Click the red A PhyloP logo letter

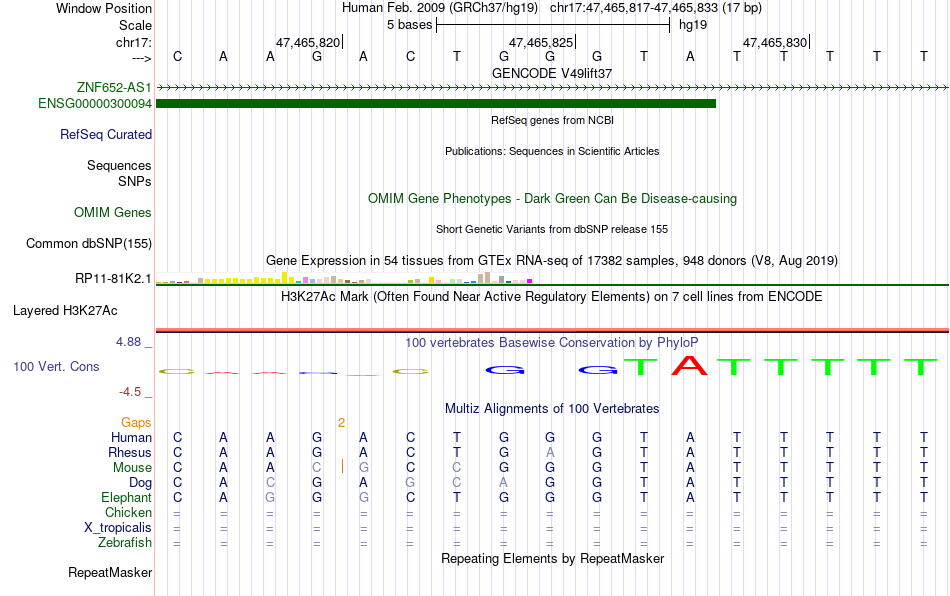click(x=689, y=366)
